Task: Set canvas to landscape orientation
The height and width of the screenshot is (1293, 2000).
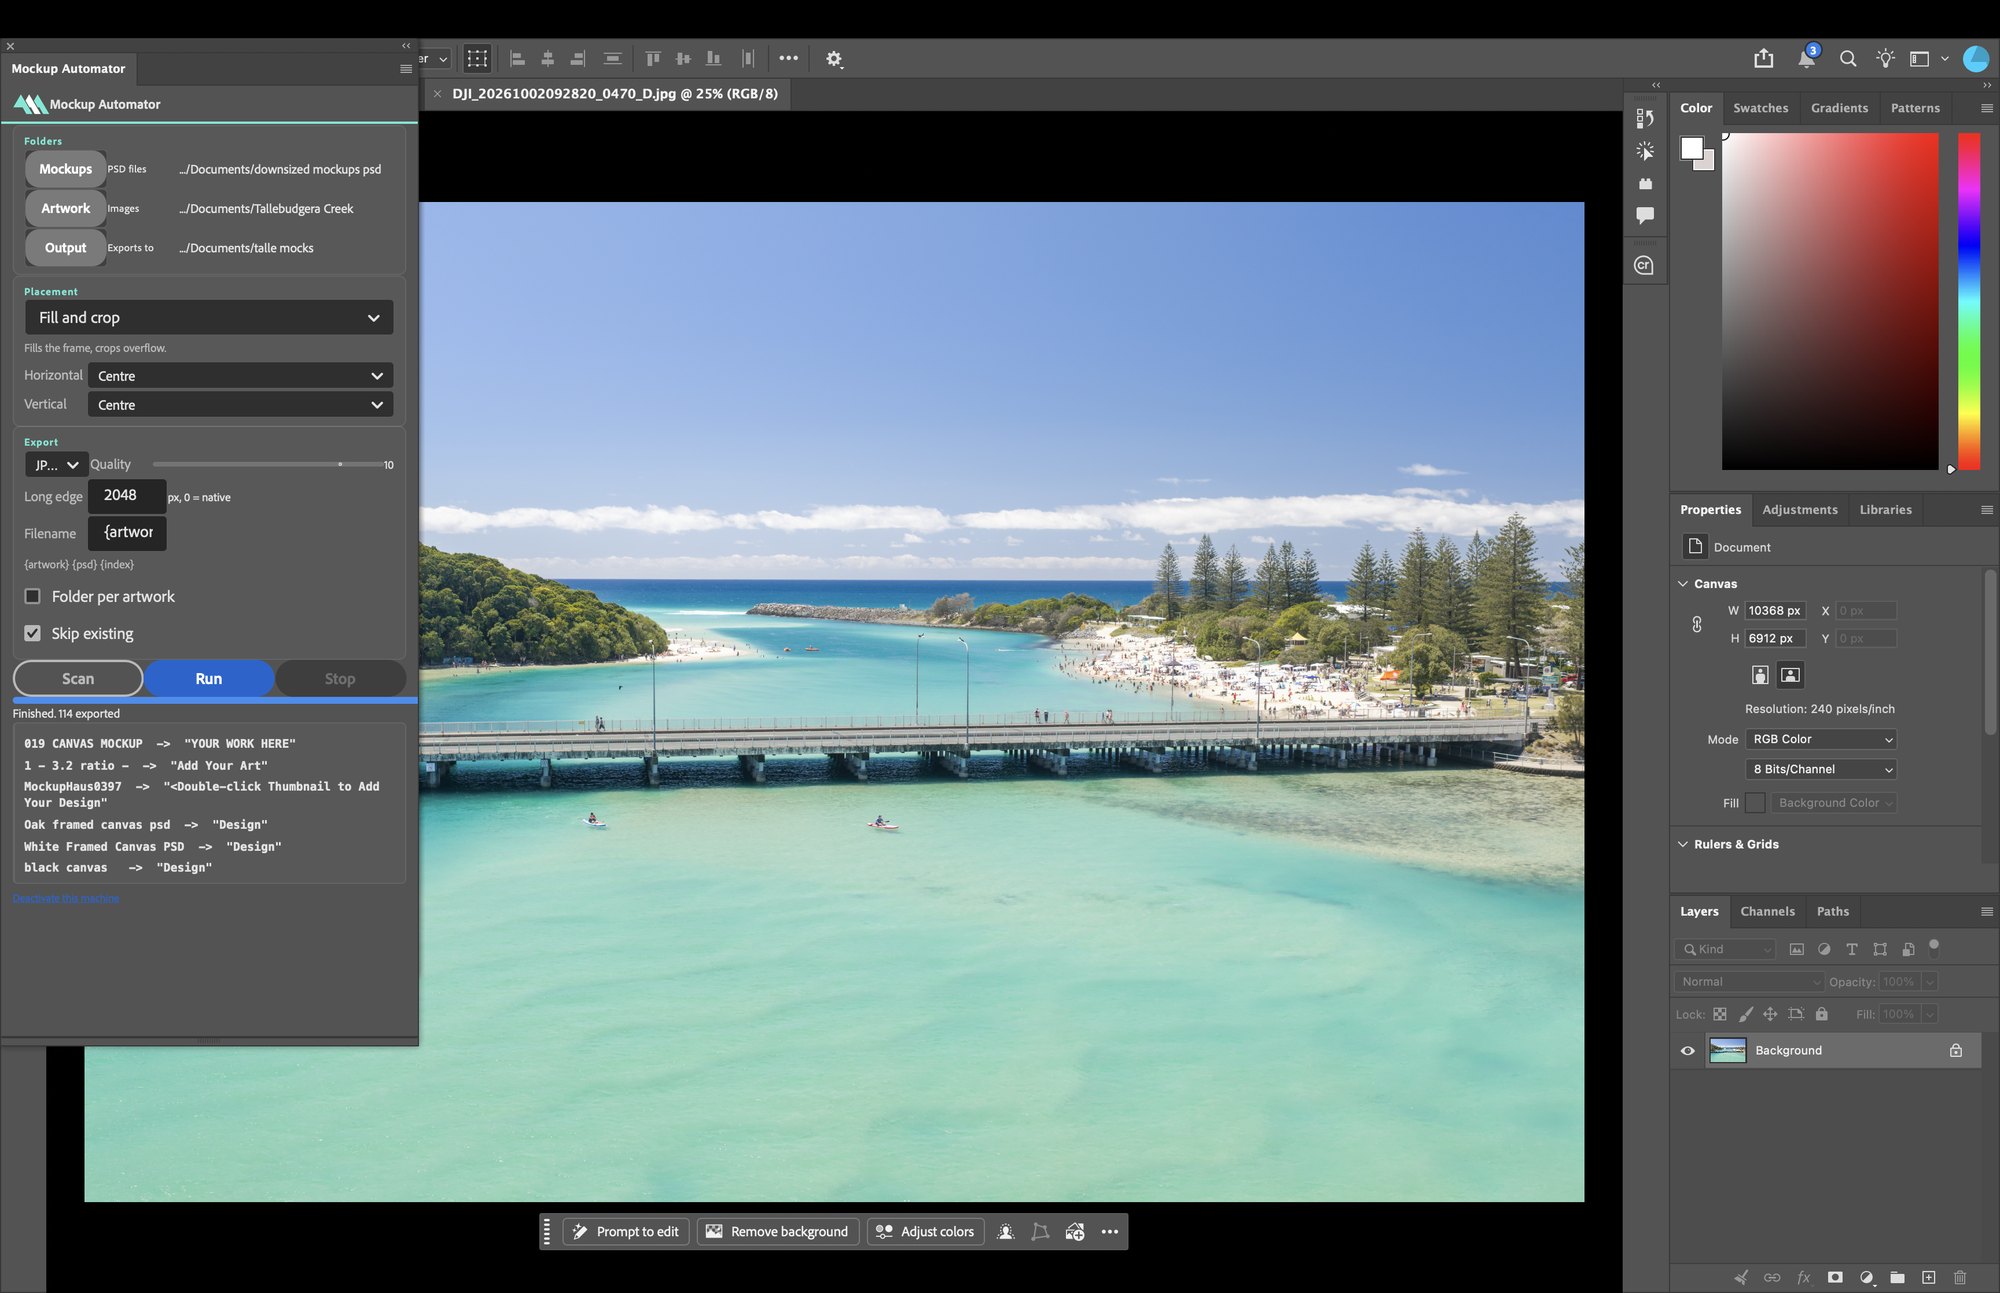Action: (1790, 675)
